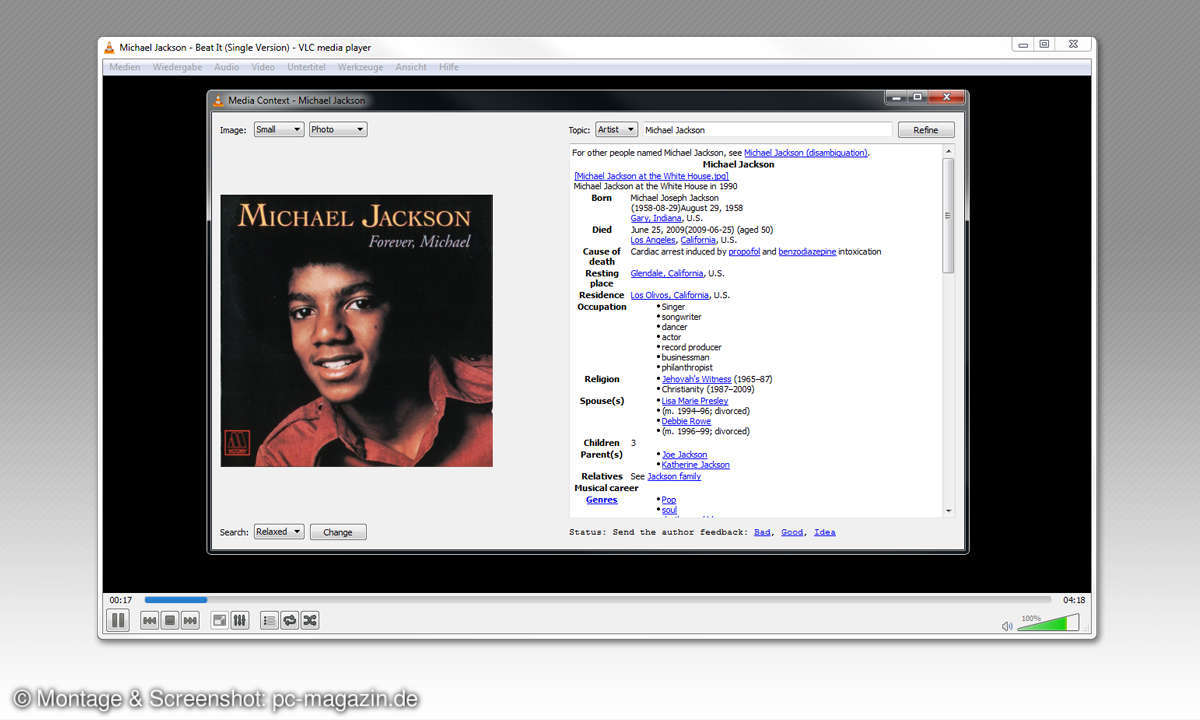Click the playback seek bar
Image resolution: width=1200 pixels, height=720 pixels.
tap(598, 600)
